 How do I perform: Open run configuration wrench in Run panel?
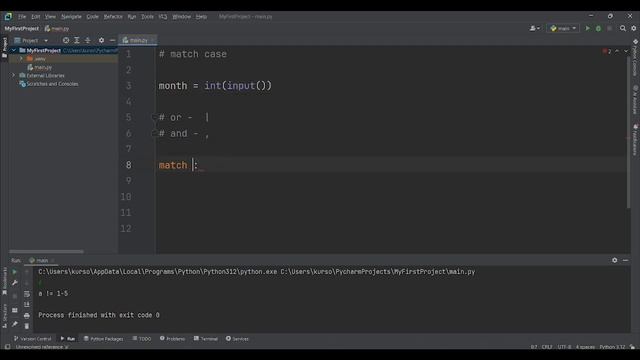[15, 283]
